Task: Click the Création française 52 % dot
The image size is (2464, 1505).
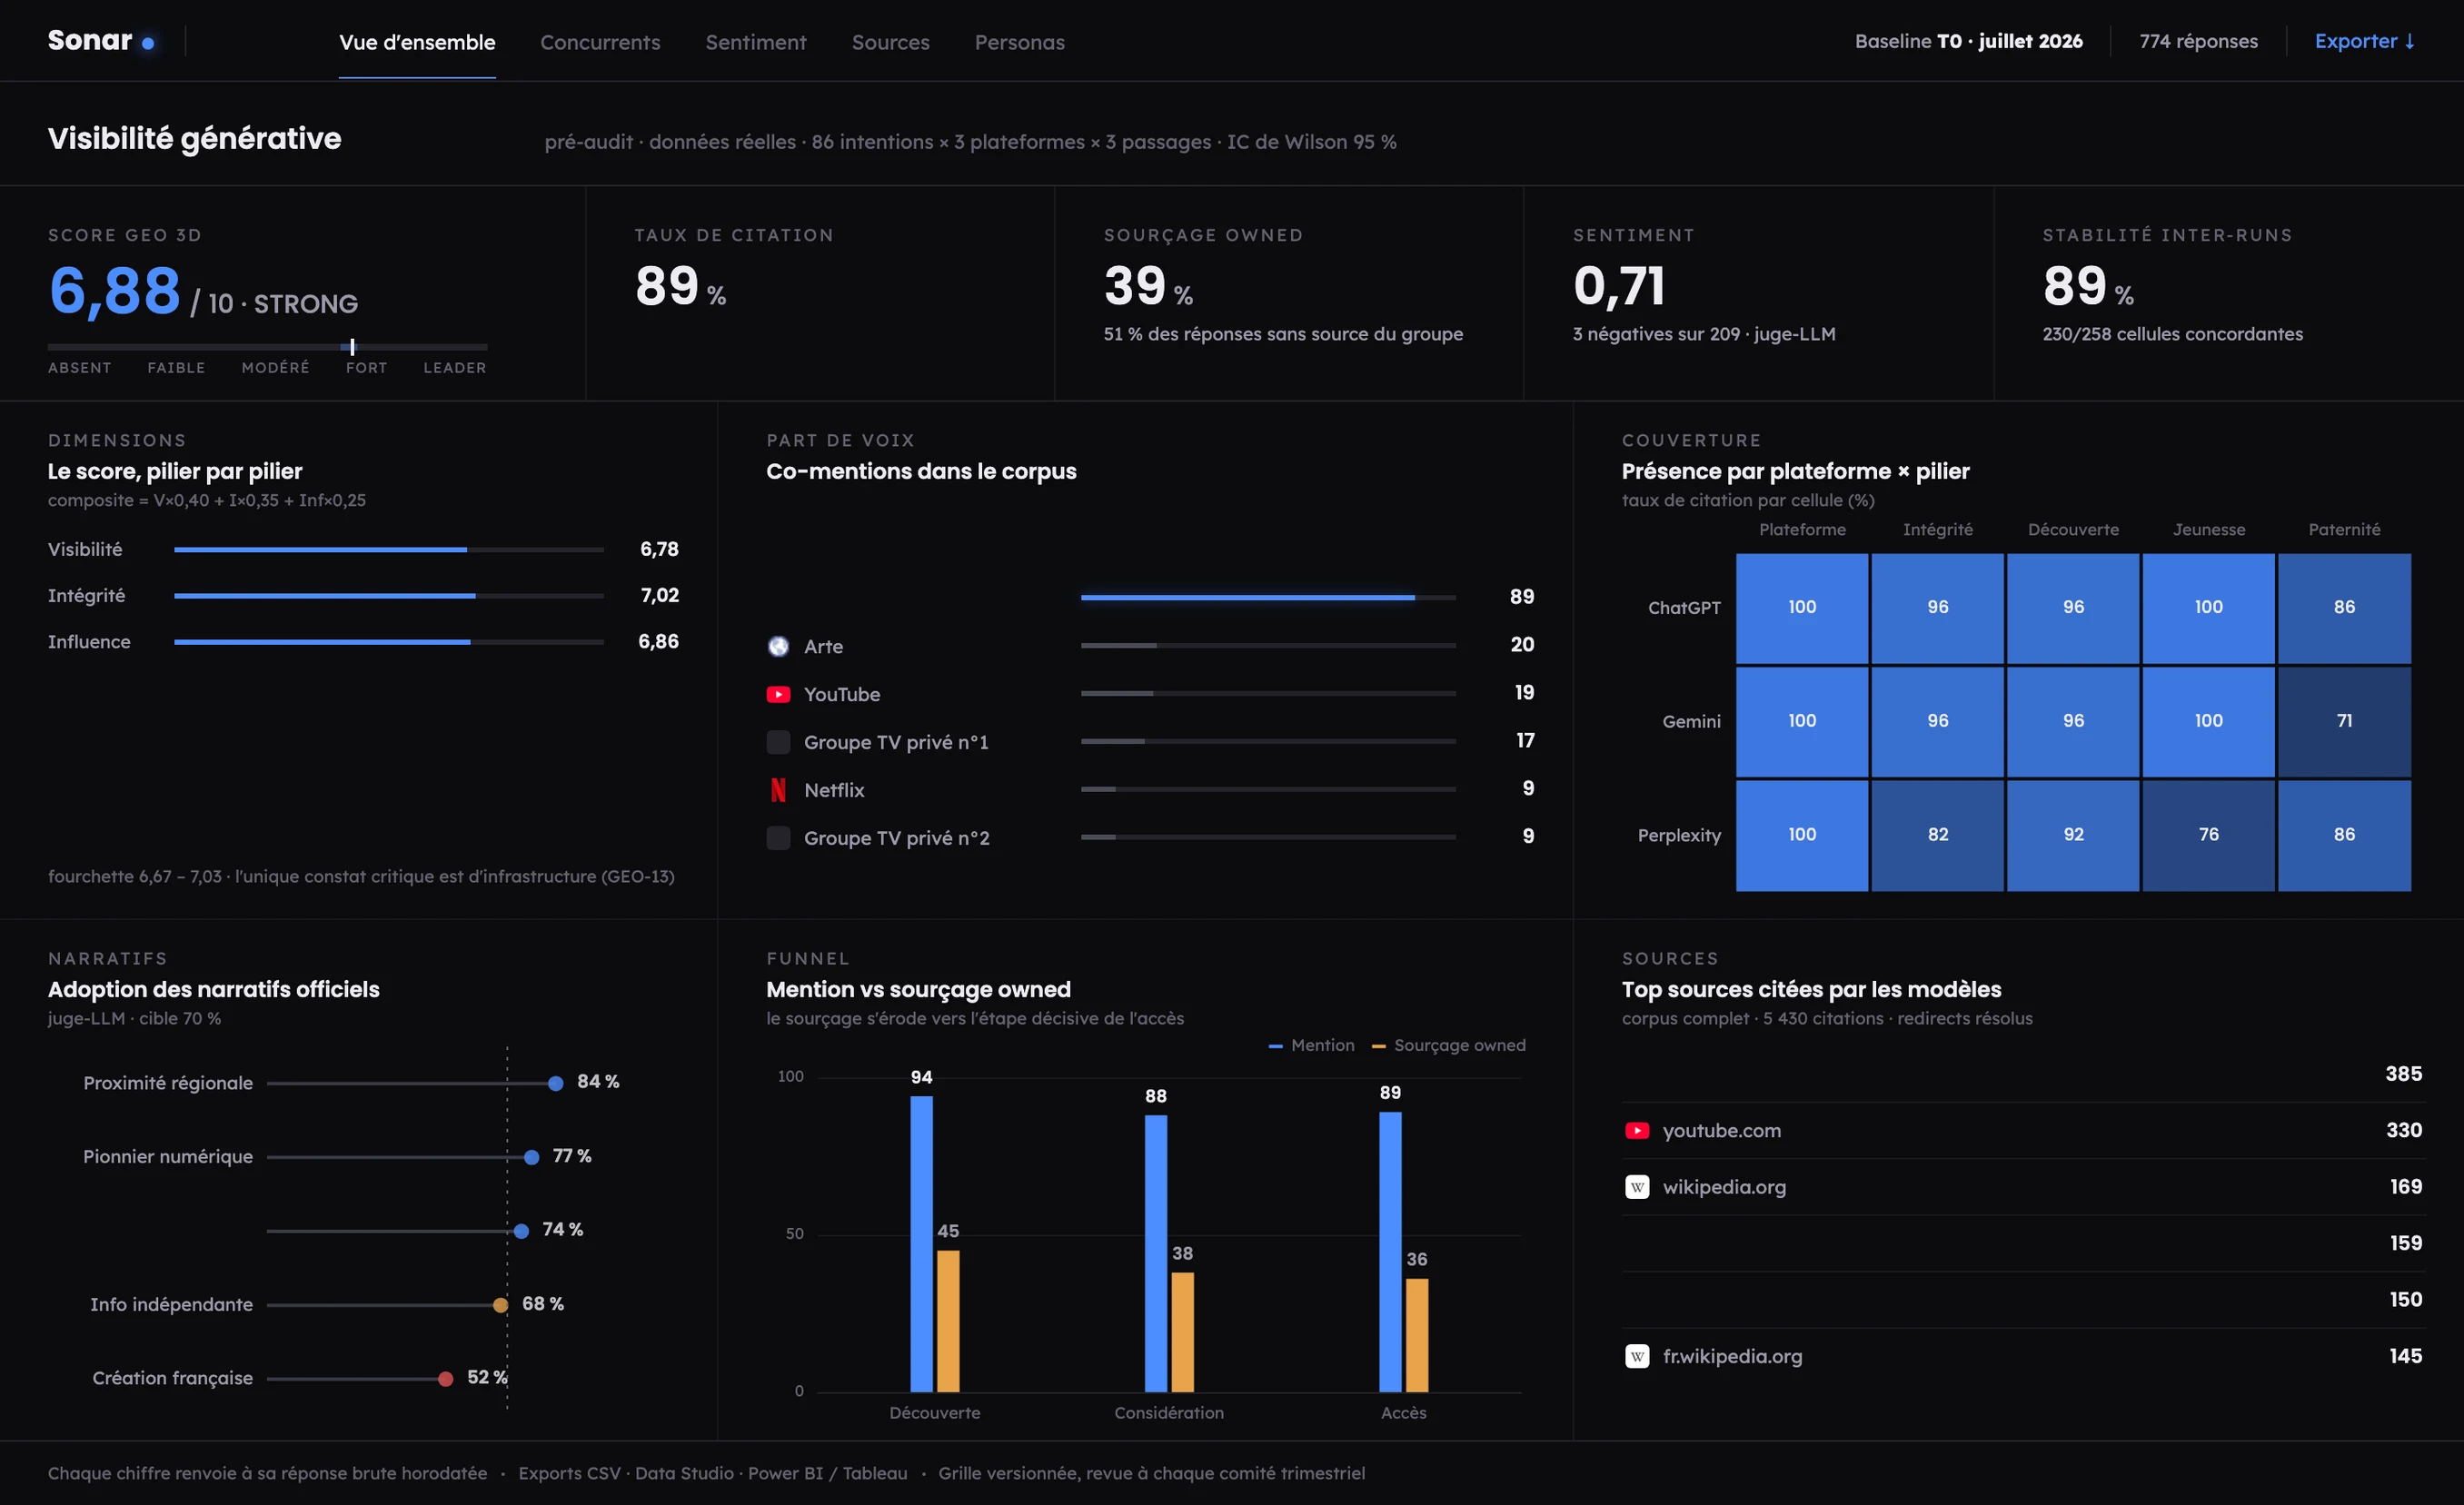Action: [x=446, y=1379]
